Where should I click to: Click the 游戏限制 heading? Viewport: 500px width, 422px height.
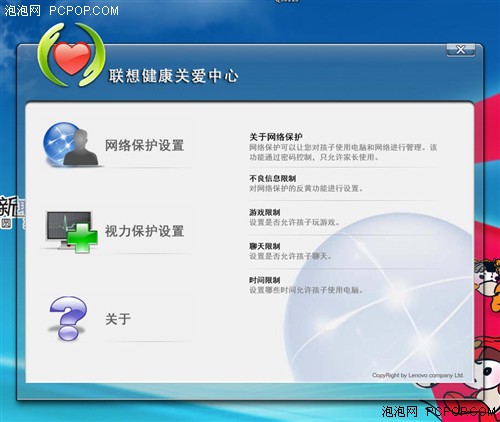point(265,212)
